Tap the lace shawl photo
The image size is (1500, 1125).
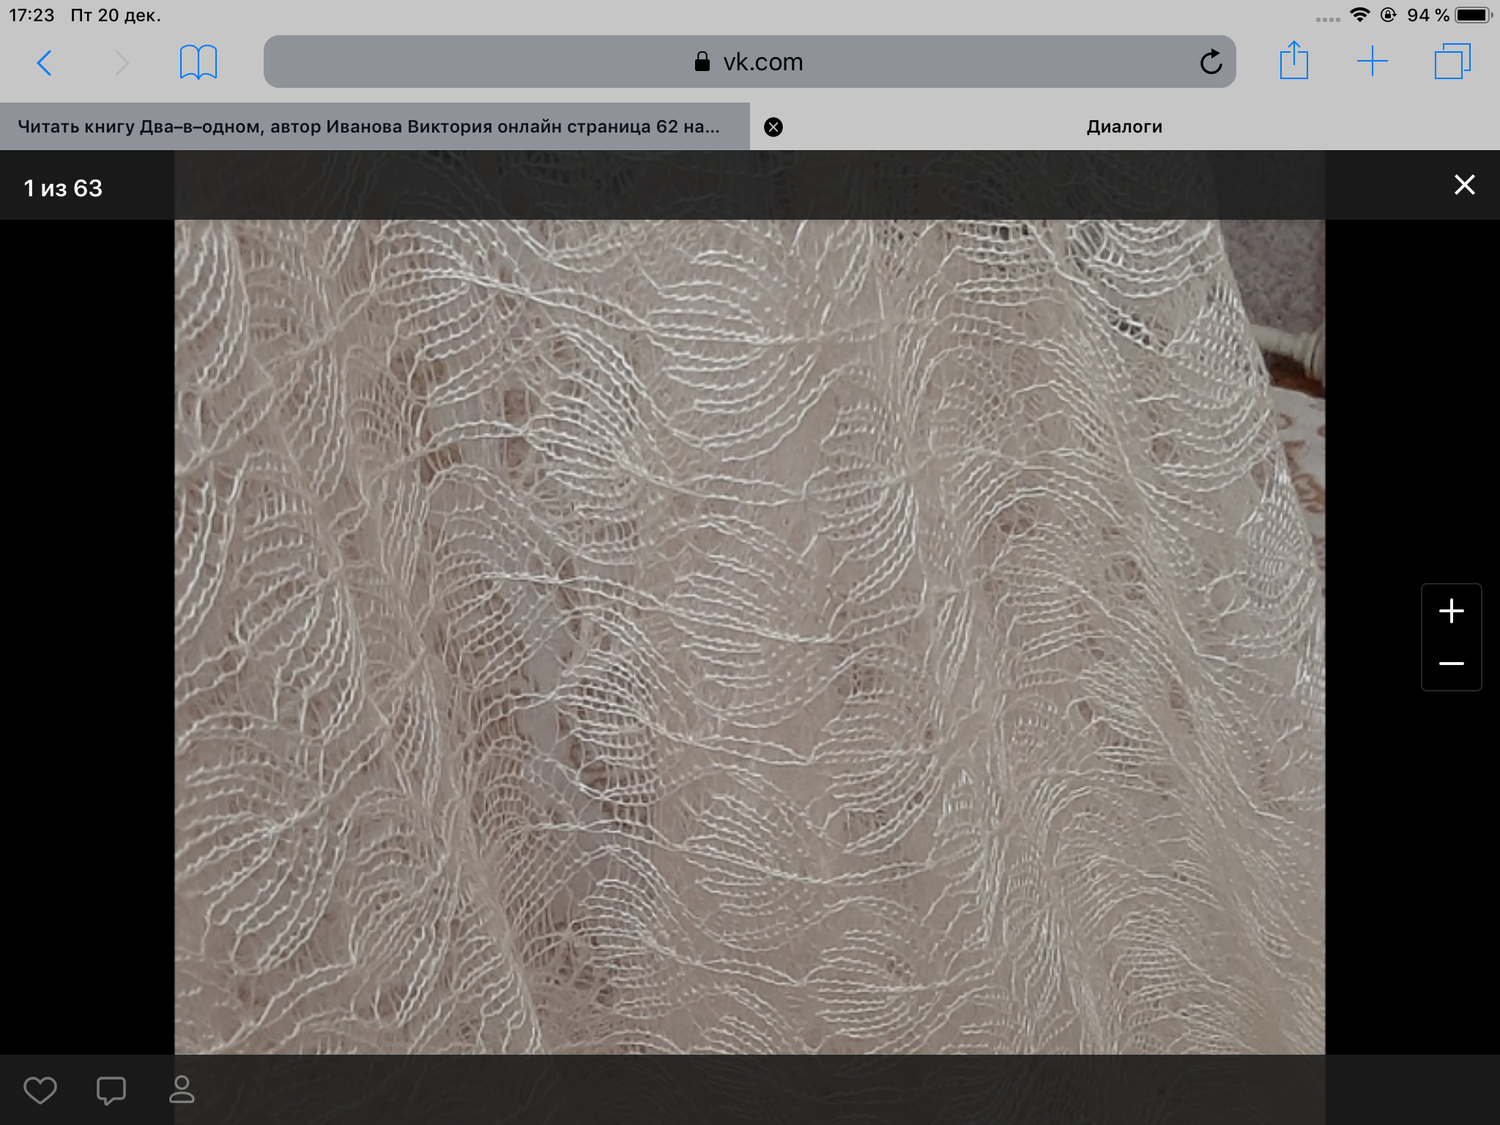(750, 637)
